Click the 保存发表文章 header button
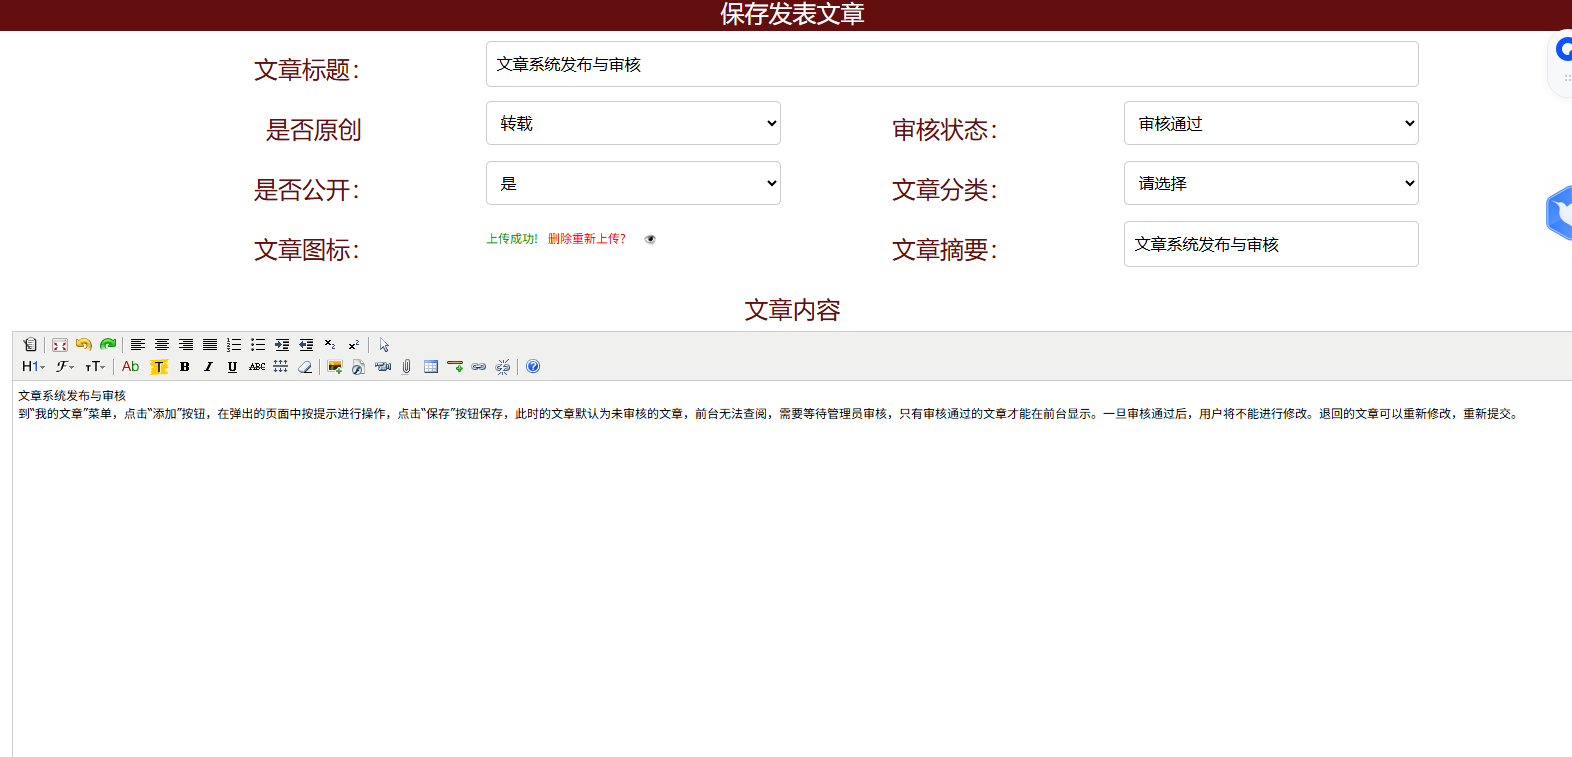The image size is (1572, 757). pyautogui.click(x=792, y=14)
